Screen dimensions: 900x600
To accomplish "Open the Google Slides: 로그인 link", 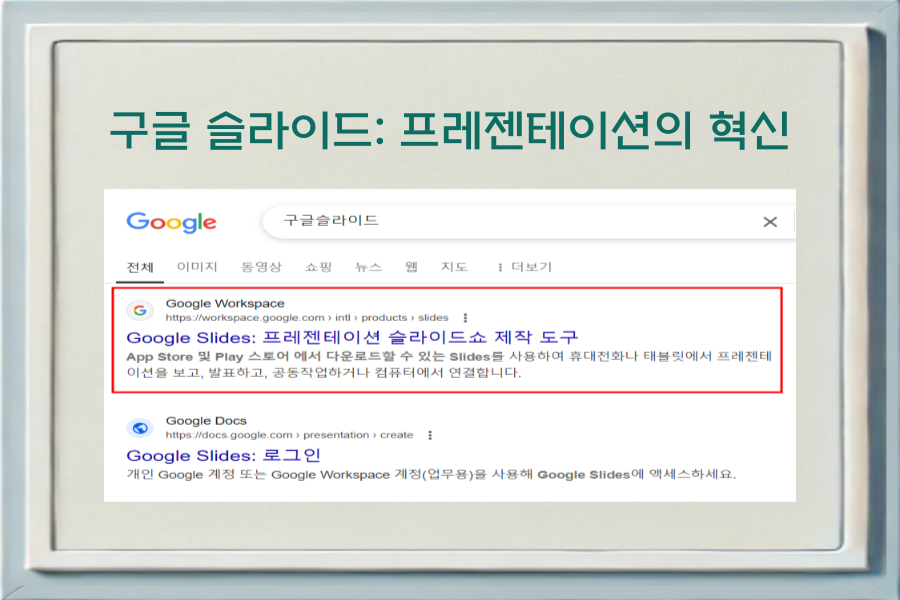I will 223,455.
